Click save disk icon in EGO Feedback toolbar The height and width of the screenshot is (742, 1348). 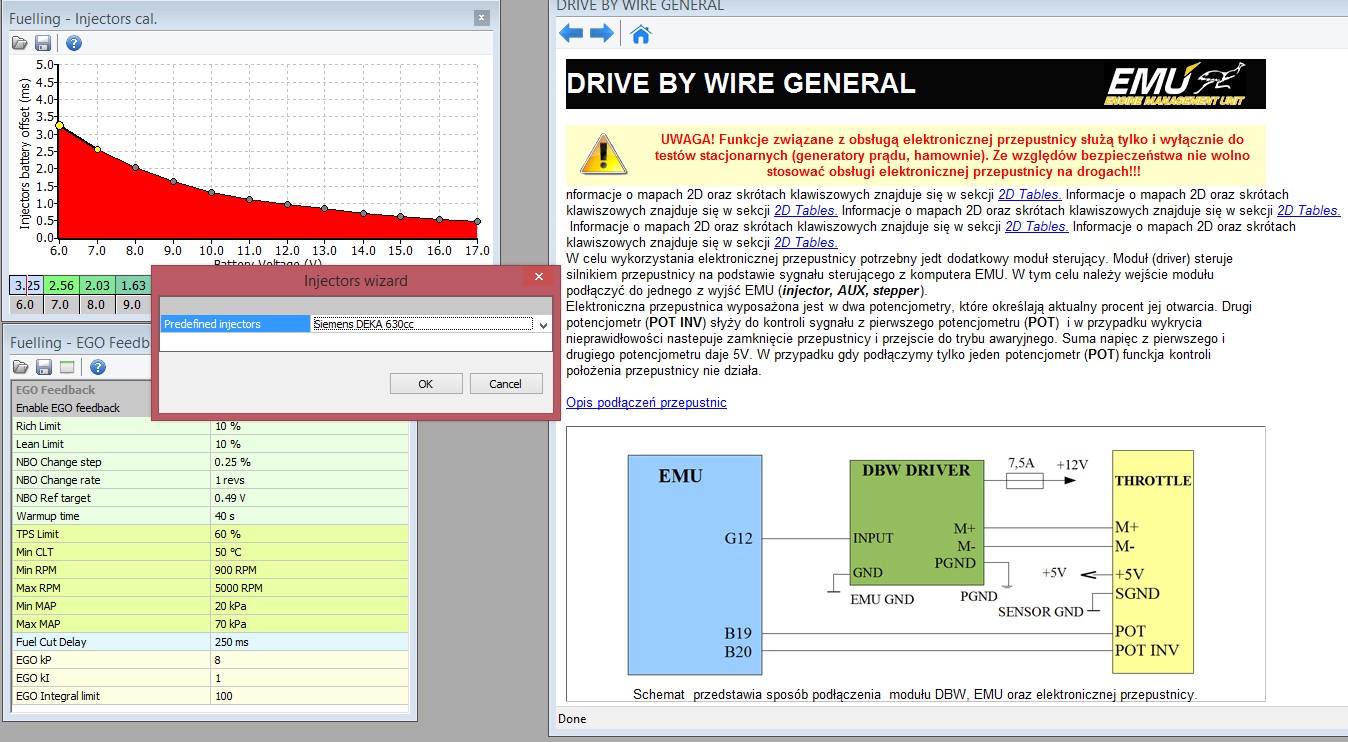coord(43,367)
